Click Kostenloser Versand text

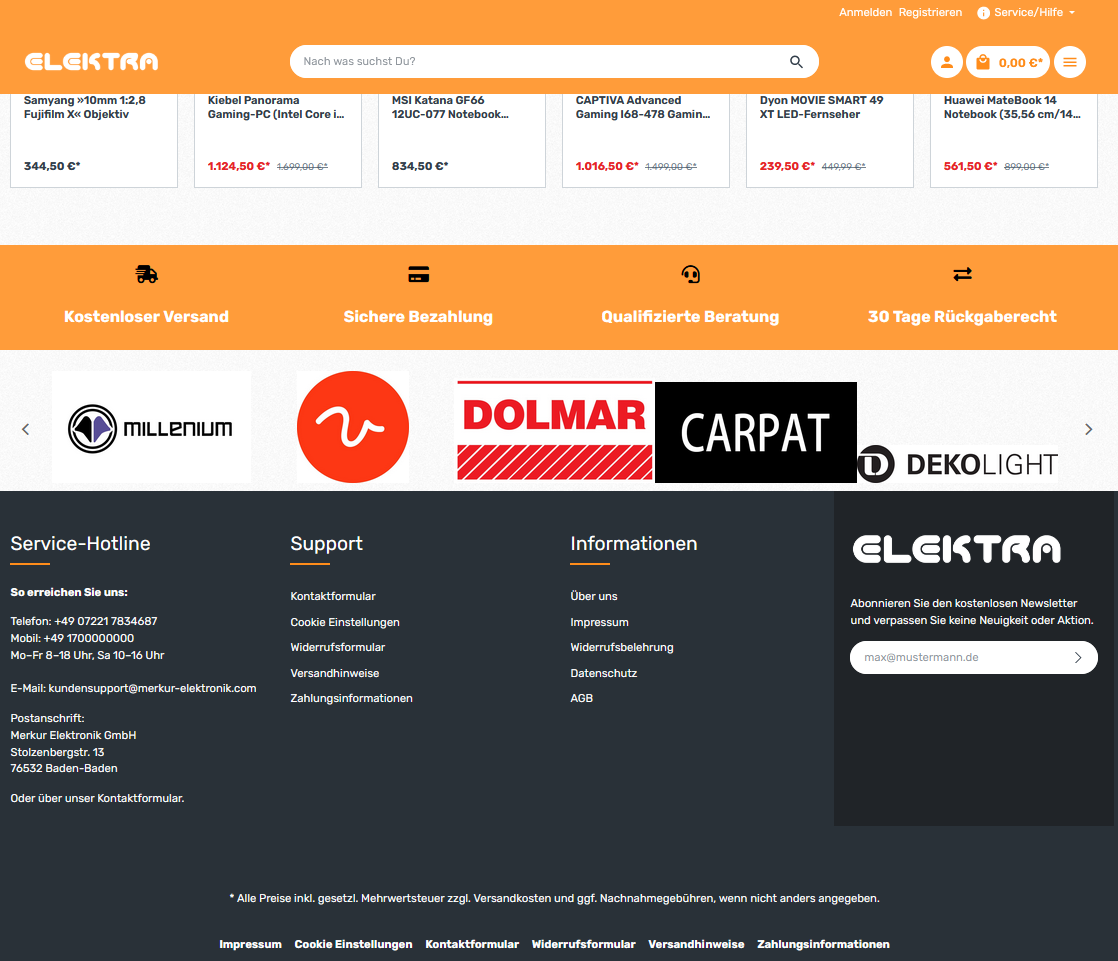(146, 317)
